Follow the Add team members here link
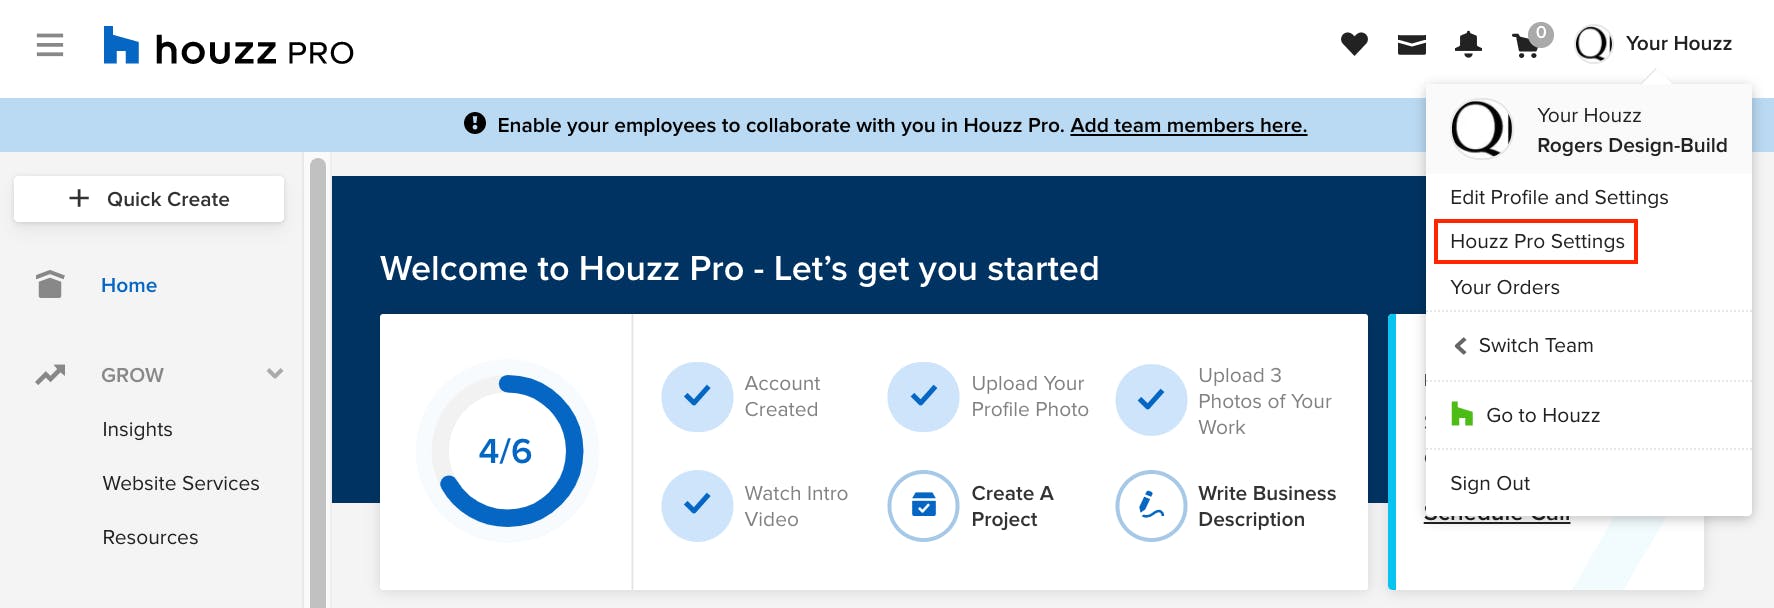 [1188, 125]
